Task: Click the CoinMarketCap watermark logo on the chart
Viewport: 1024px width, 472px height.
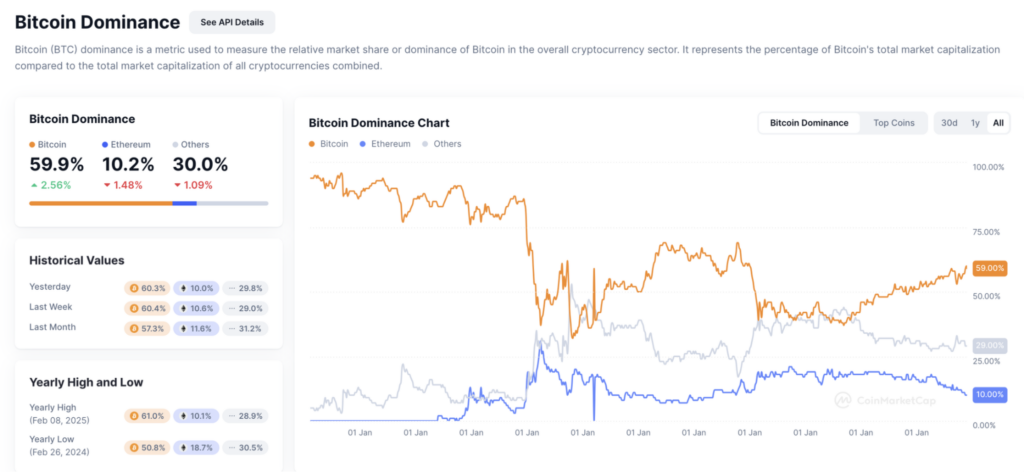Action: (842, 399)
